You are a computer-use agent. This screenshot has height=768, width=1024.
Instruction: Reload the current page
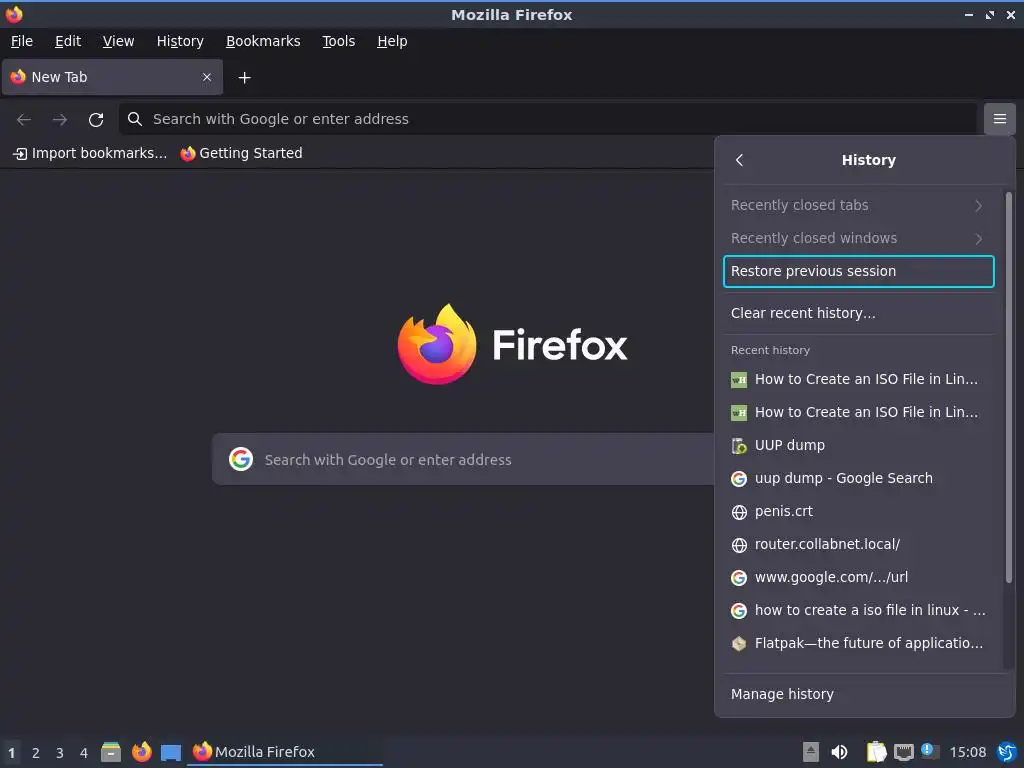[96, 120]
